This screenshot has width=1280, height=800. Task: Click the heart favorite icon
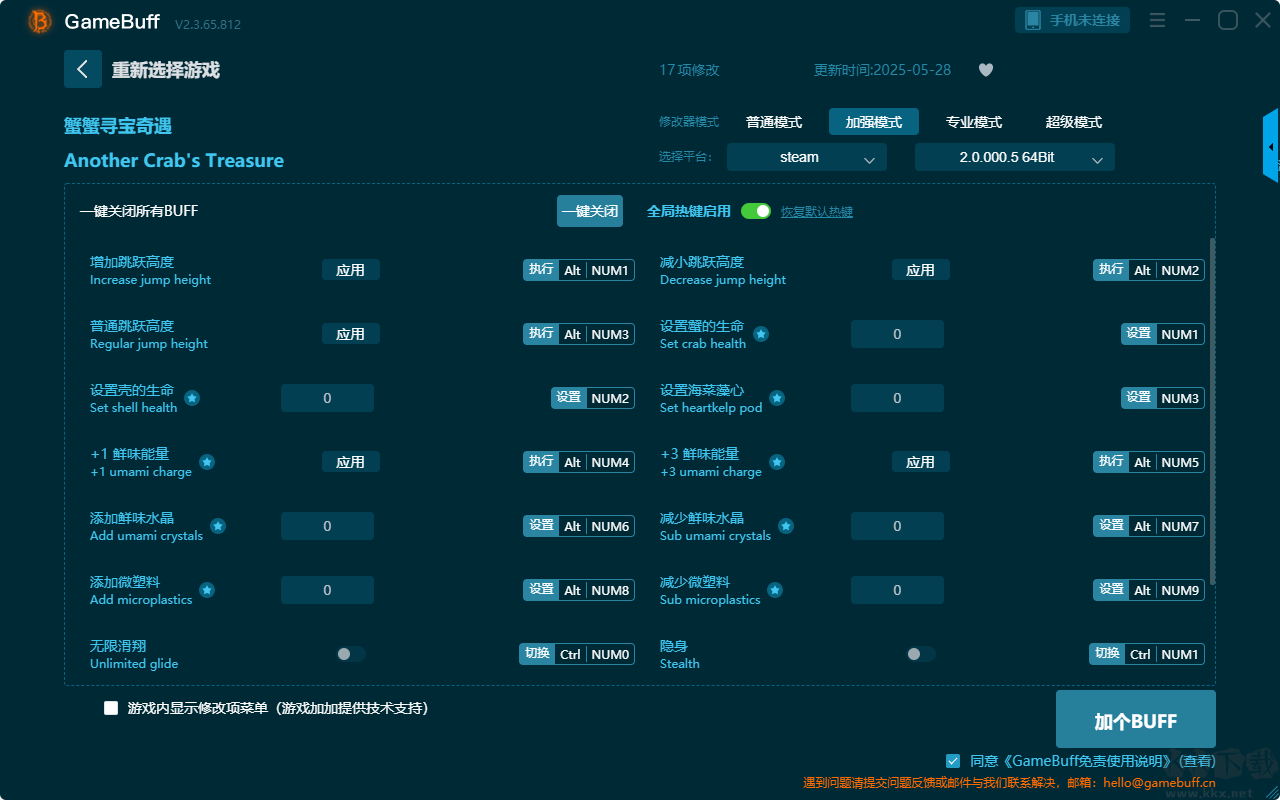[986, 70]
